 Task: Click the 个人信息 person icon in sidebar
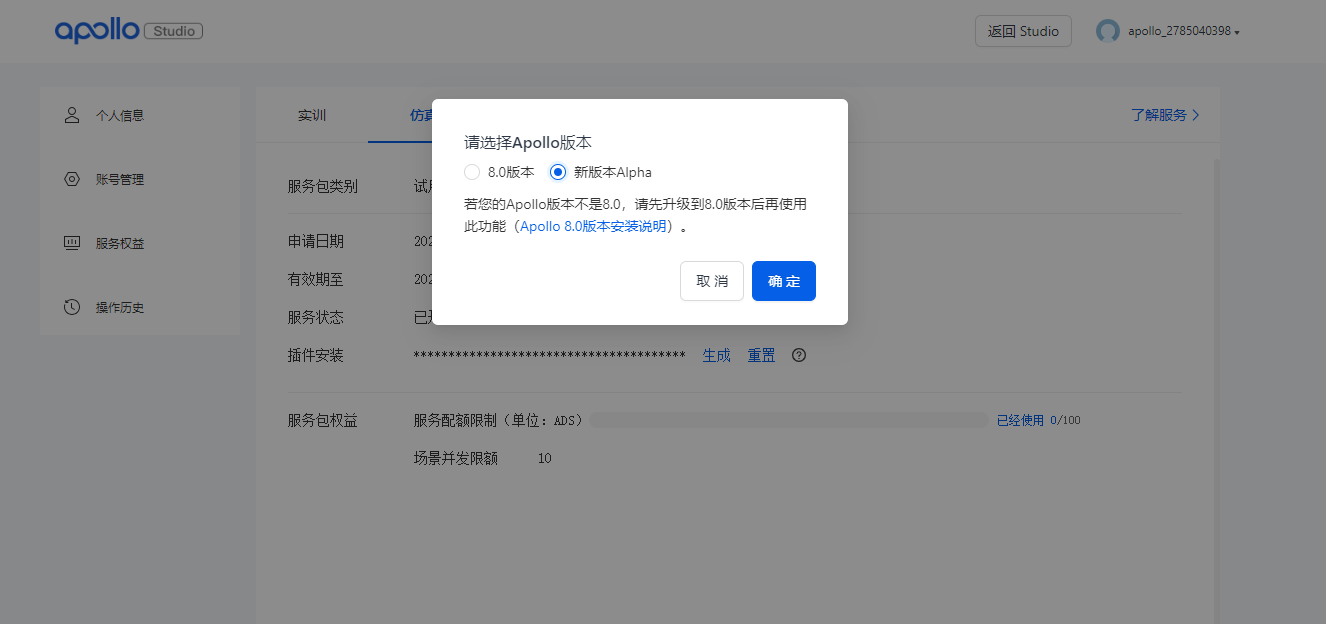click(71, 114)
